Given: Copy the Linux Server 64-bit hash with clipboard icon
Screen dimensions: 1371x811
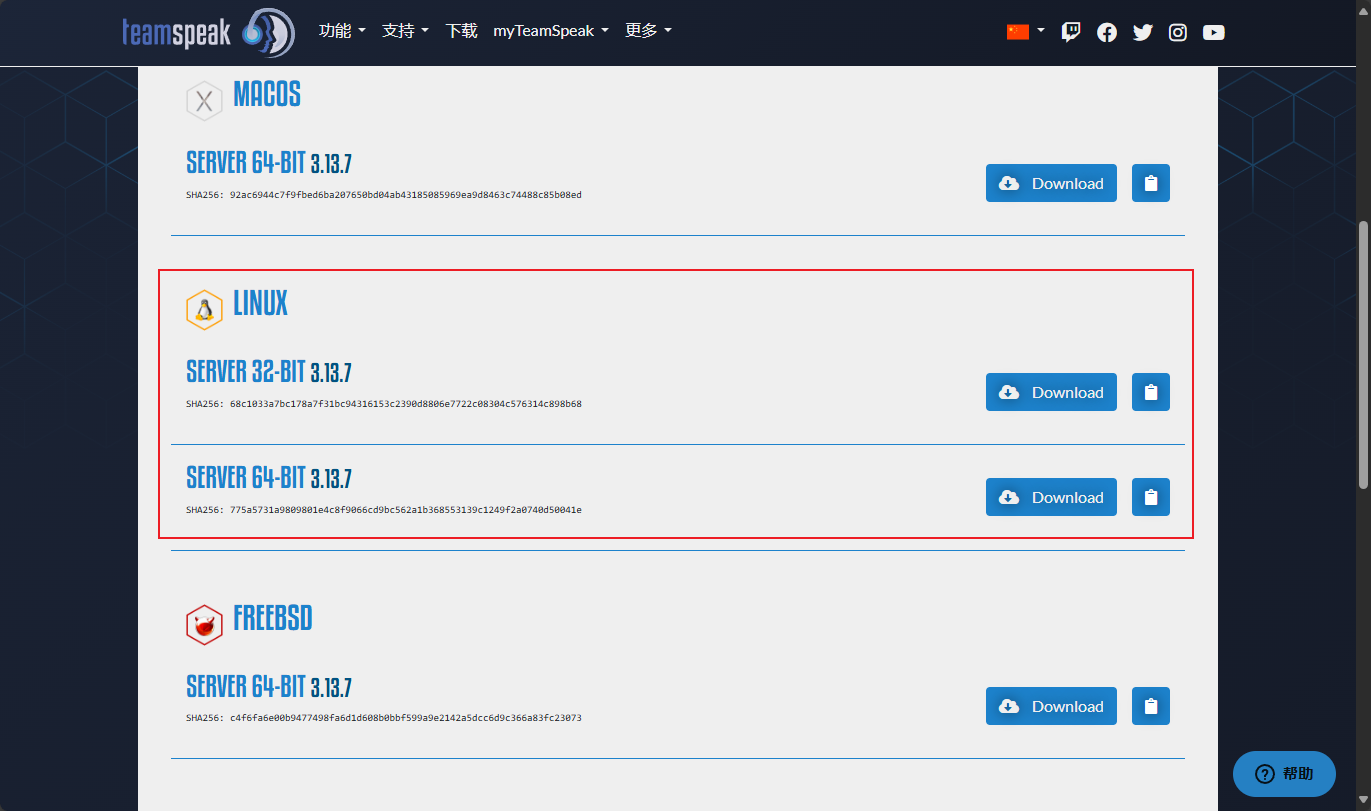Looking at the screenshot, I should pos(1151,497).
